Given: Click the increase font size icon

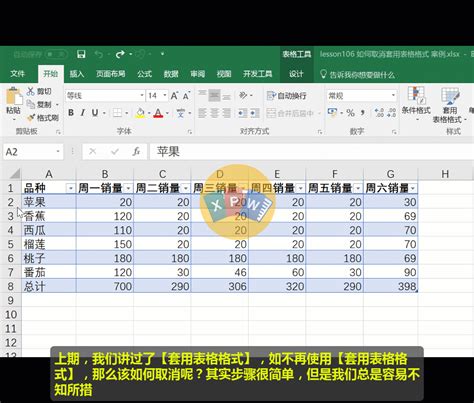Looking at the screenshot, I should (x=174, y=96).
